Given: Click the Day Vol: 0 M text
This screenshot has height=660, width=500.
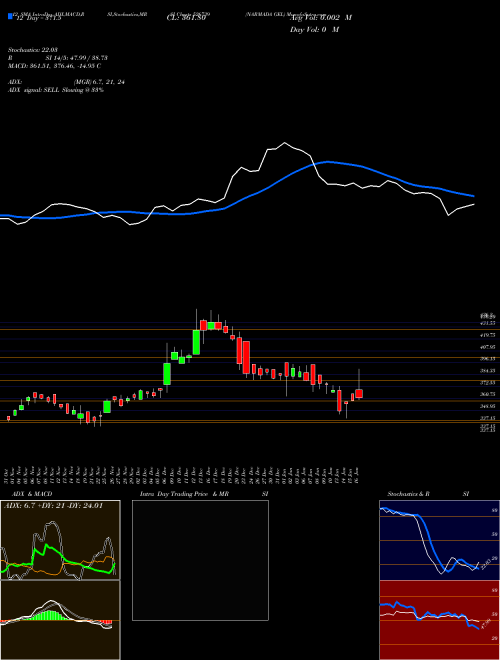Looking at the screenshot, I should coord(314,29).
